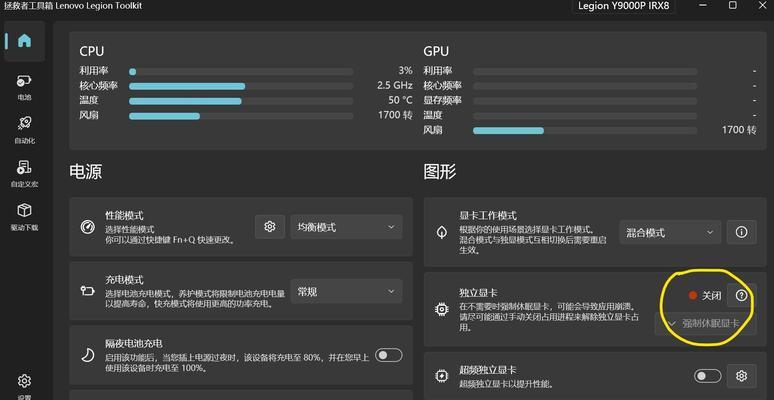Image resolution: width=774 pixels, height=400 pixels.
Task: Click the GPU fan 1700 转 value
Action: 739,130
